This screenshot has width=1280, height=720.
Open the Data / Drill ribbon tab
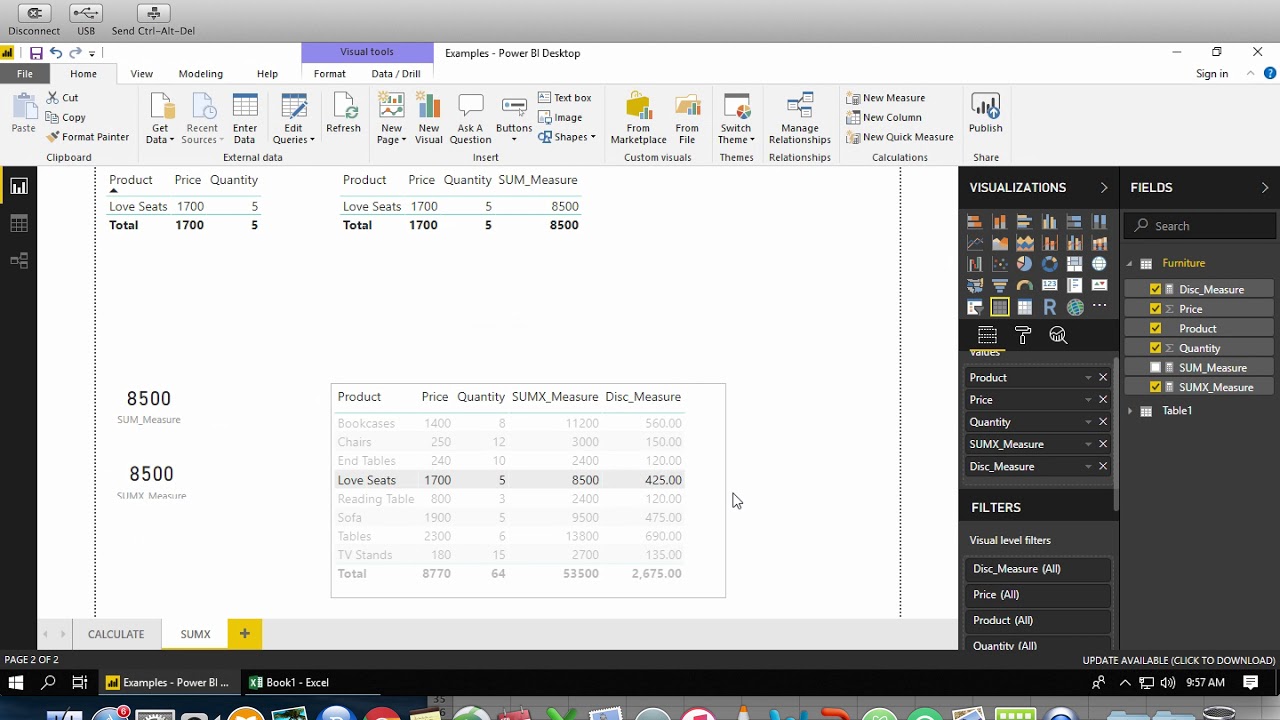[396, 74]
